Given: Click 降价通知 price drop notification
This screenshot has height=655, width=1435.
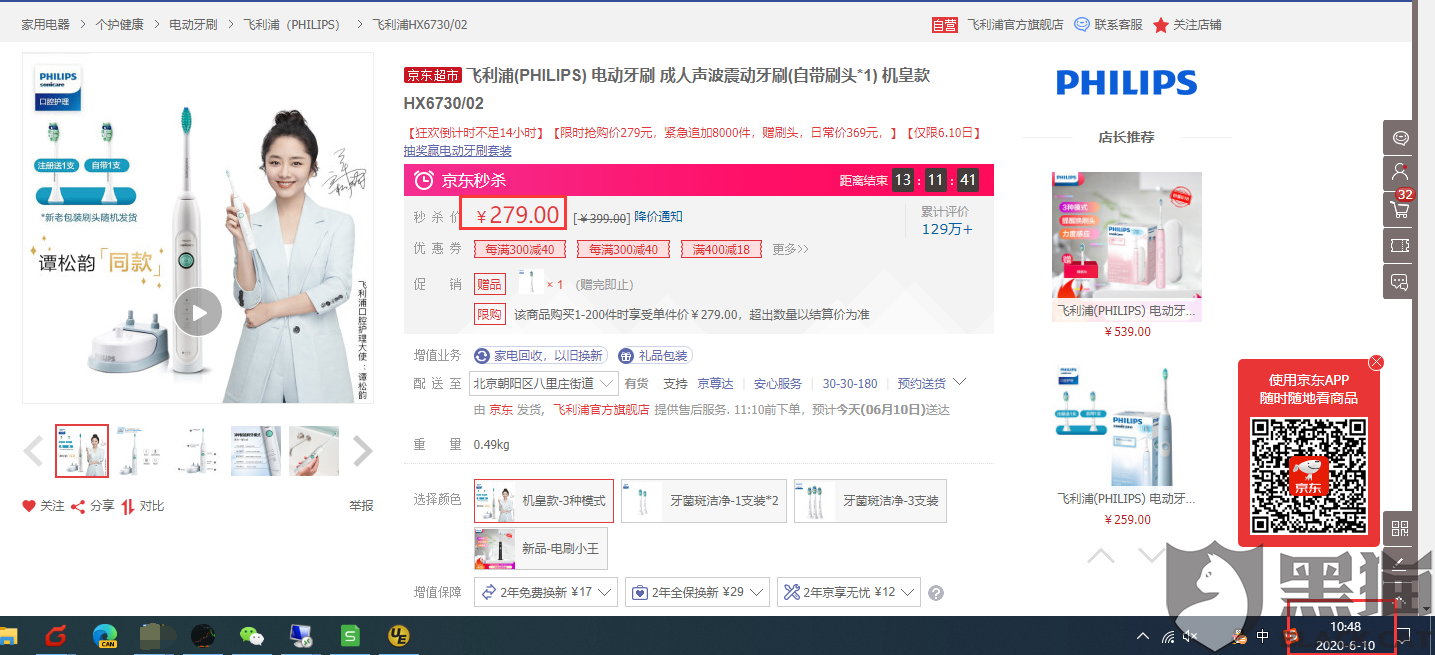Looking at the screenshot, I should [659, 217].
